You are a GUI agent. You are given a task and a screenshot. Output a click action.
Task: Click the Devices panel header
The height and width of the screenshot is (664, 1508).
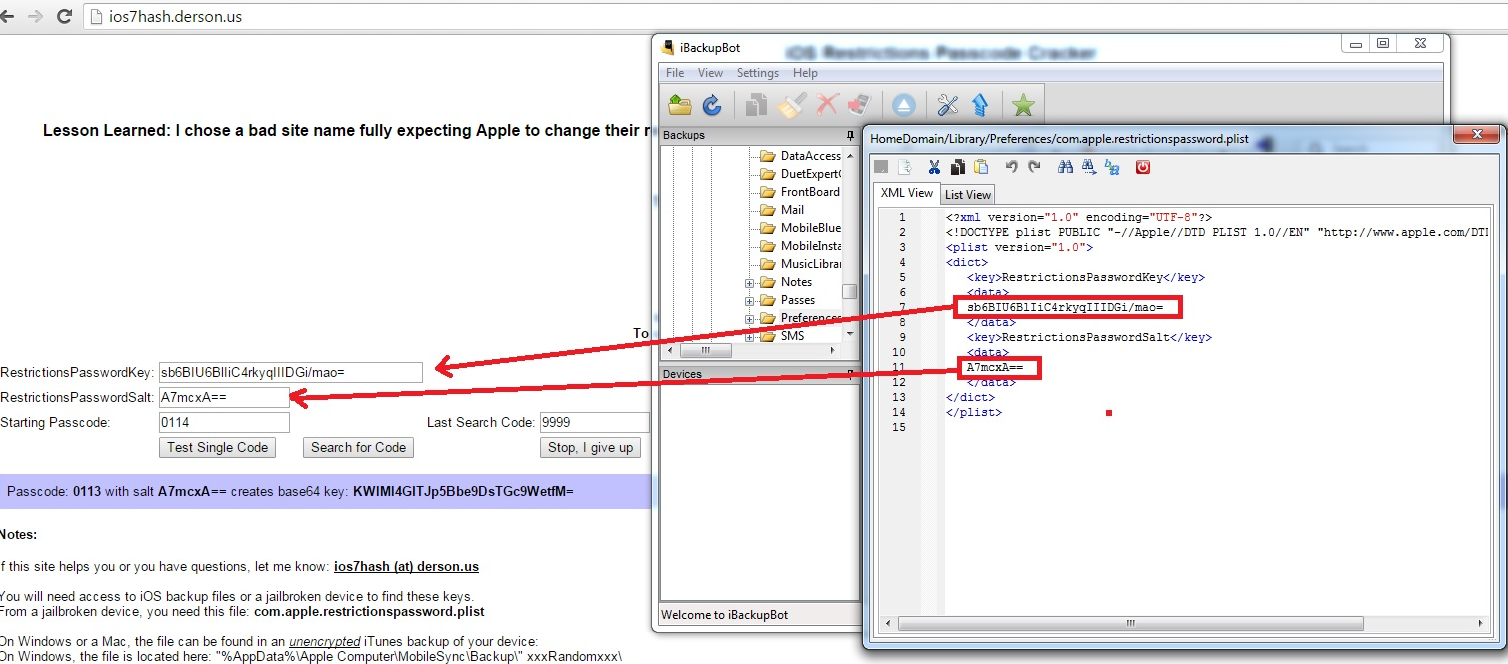coord(758,374)
